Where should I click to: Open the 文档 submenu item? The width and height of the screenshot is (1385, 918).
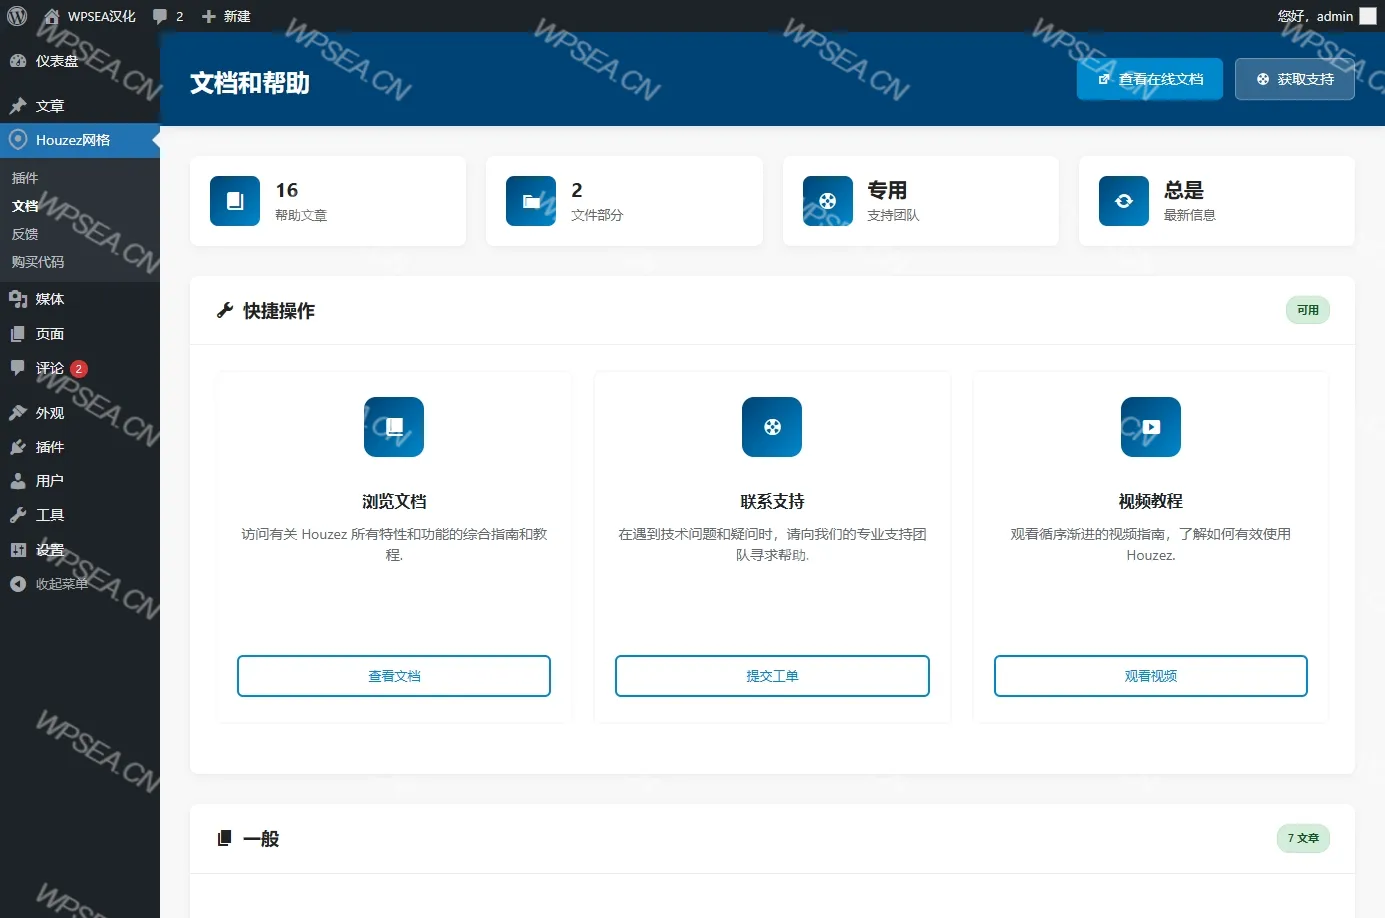[x=25, y=206]
